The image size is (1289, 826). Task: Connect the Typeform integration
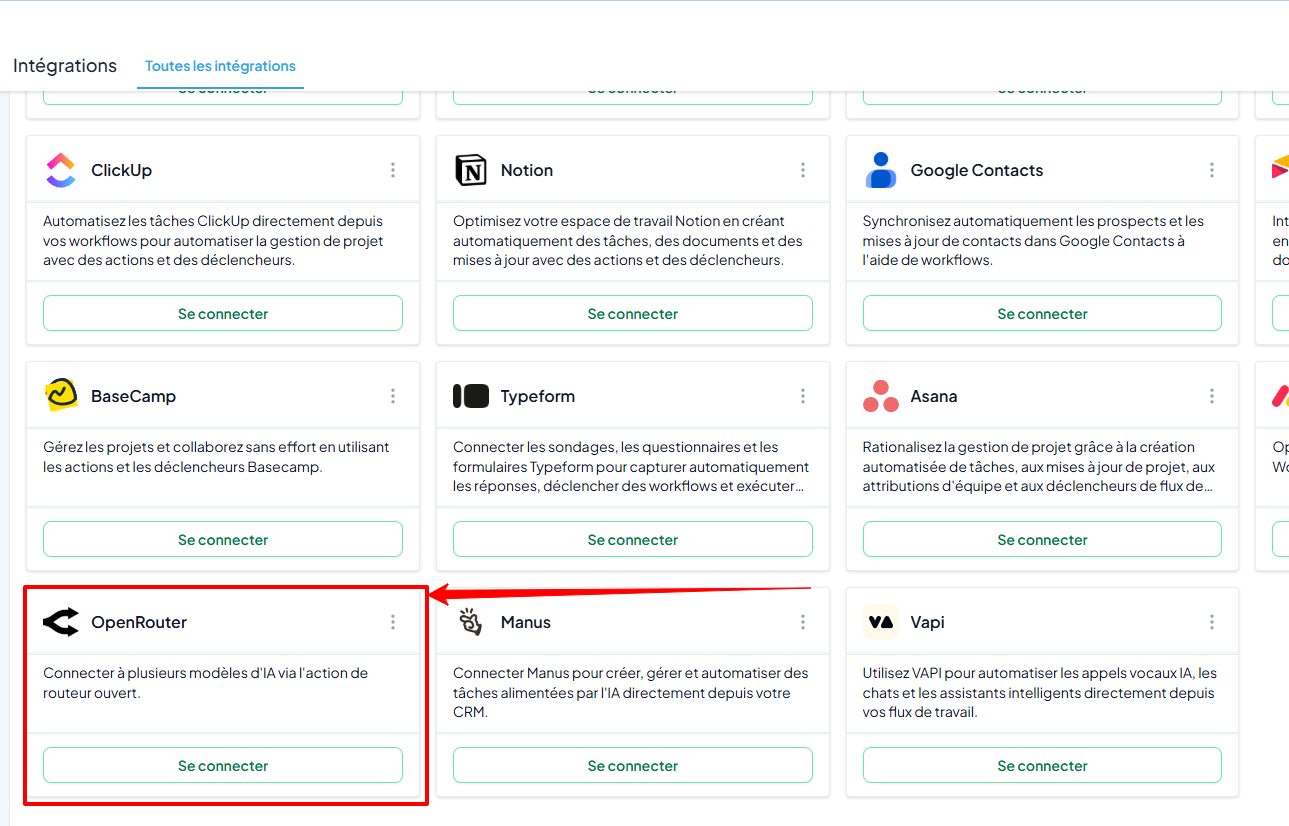tap(633, 539)
